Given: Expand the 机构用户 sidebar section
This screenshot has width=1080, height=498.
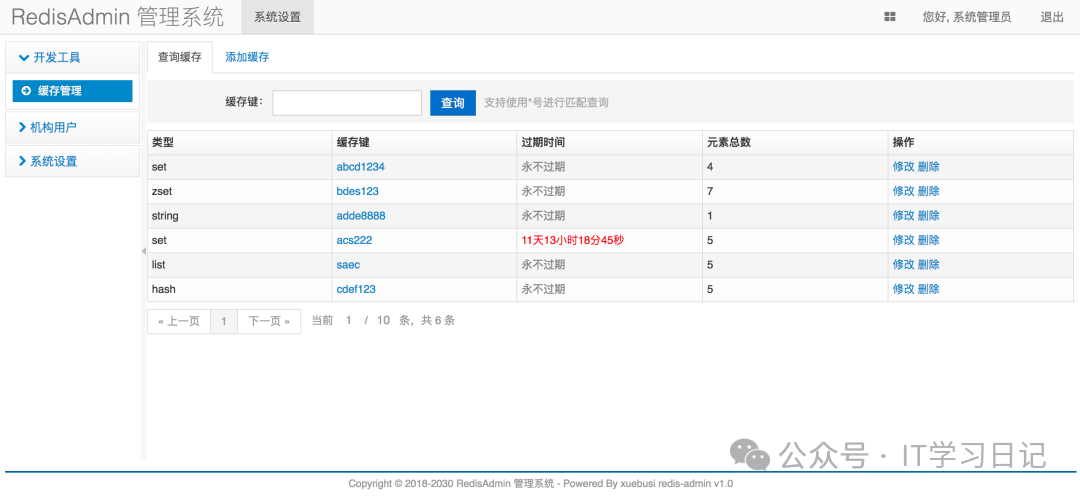Looking at the screenshot, I should point(53,127).
